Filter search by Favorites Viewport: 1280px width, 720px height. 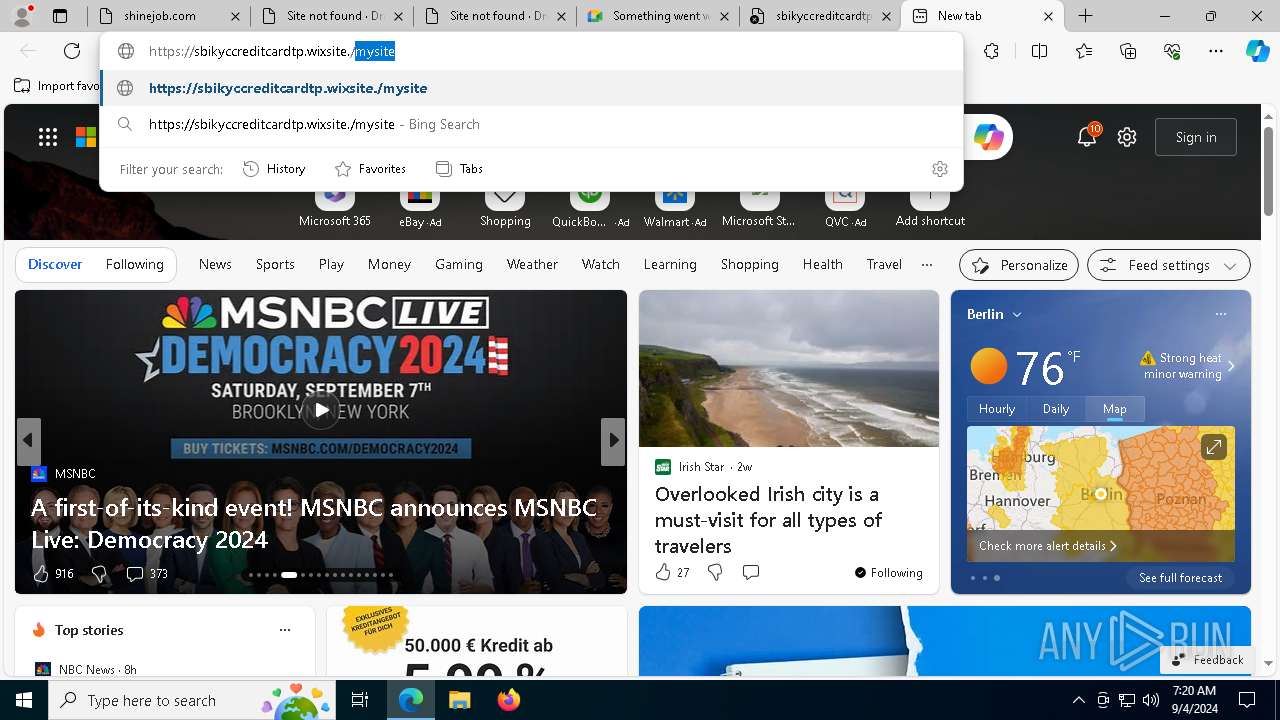[370, 169]
